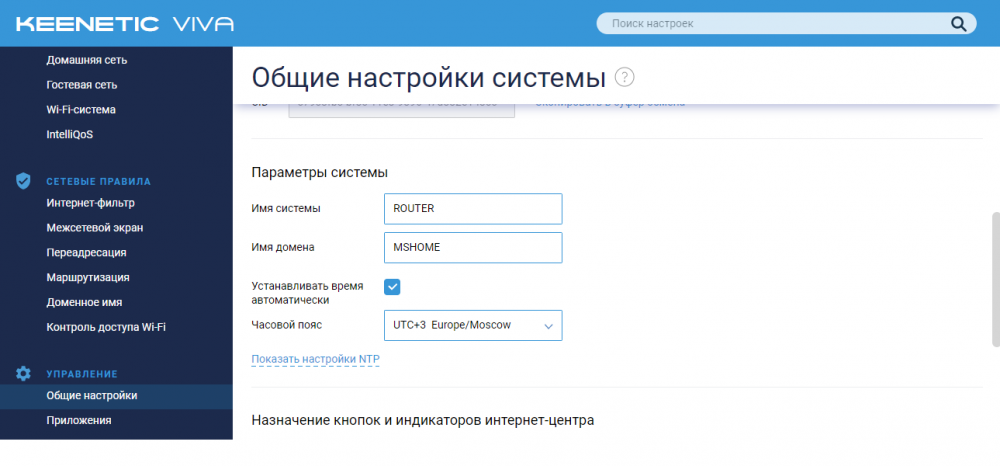
Task: Go to Маршрутизация section
Action: pos(88,277)
